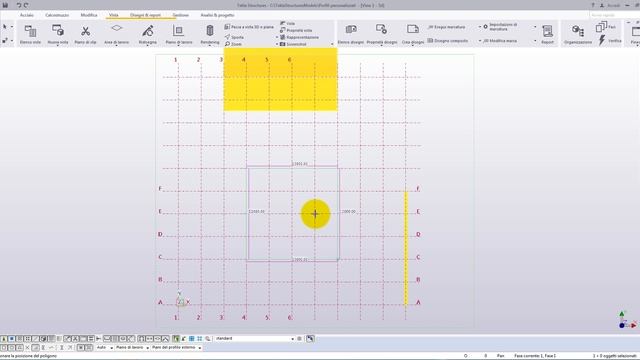Click the 'Pan' status bar indicator
Image resolution: width=640 pixels, height=360 pixels.
click(500, 356)
